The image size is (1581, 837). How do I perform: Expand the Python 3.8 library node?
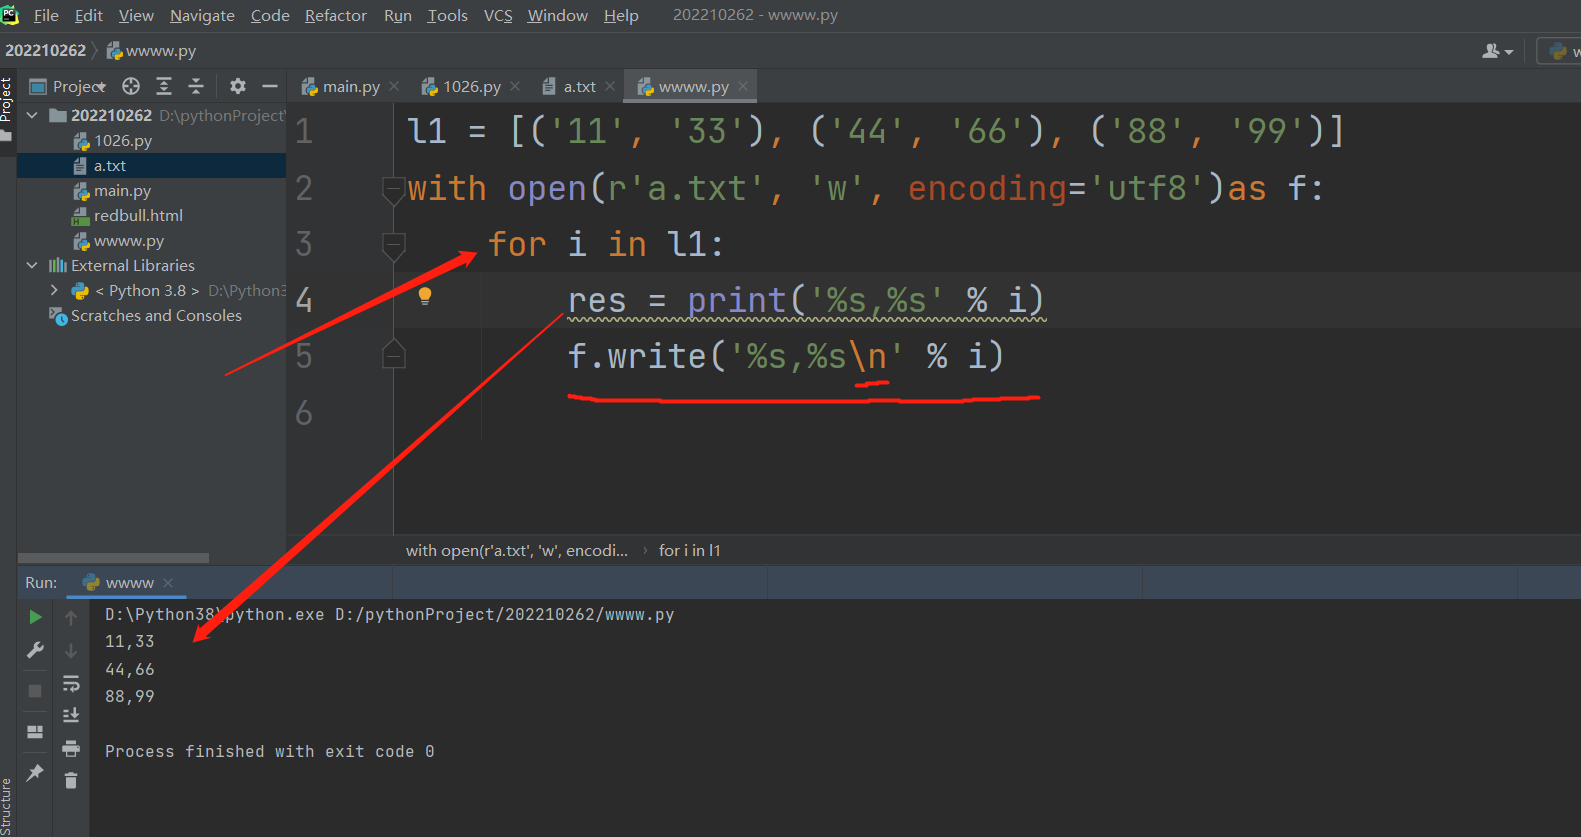pos(54,290)
